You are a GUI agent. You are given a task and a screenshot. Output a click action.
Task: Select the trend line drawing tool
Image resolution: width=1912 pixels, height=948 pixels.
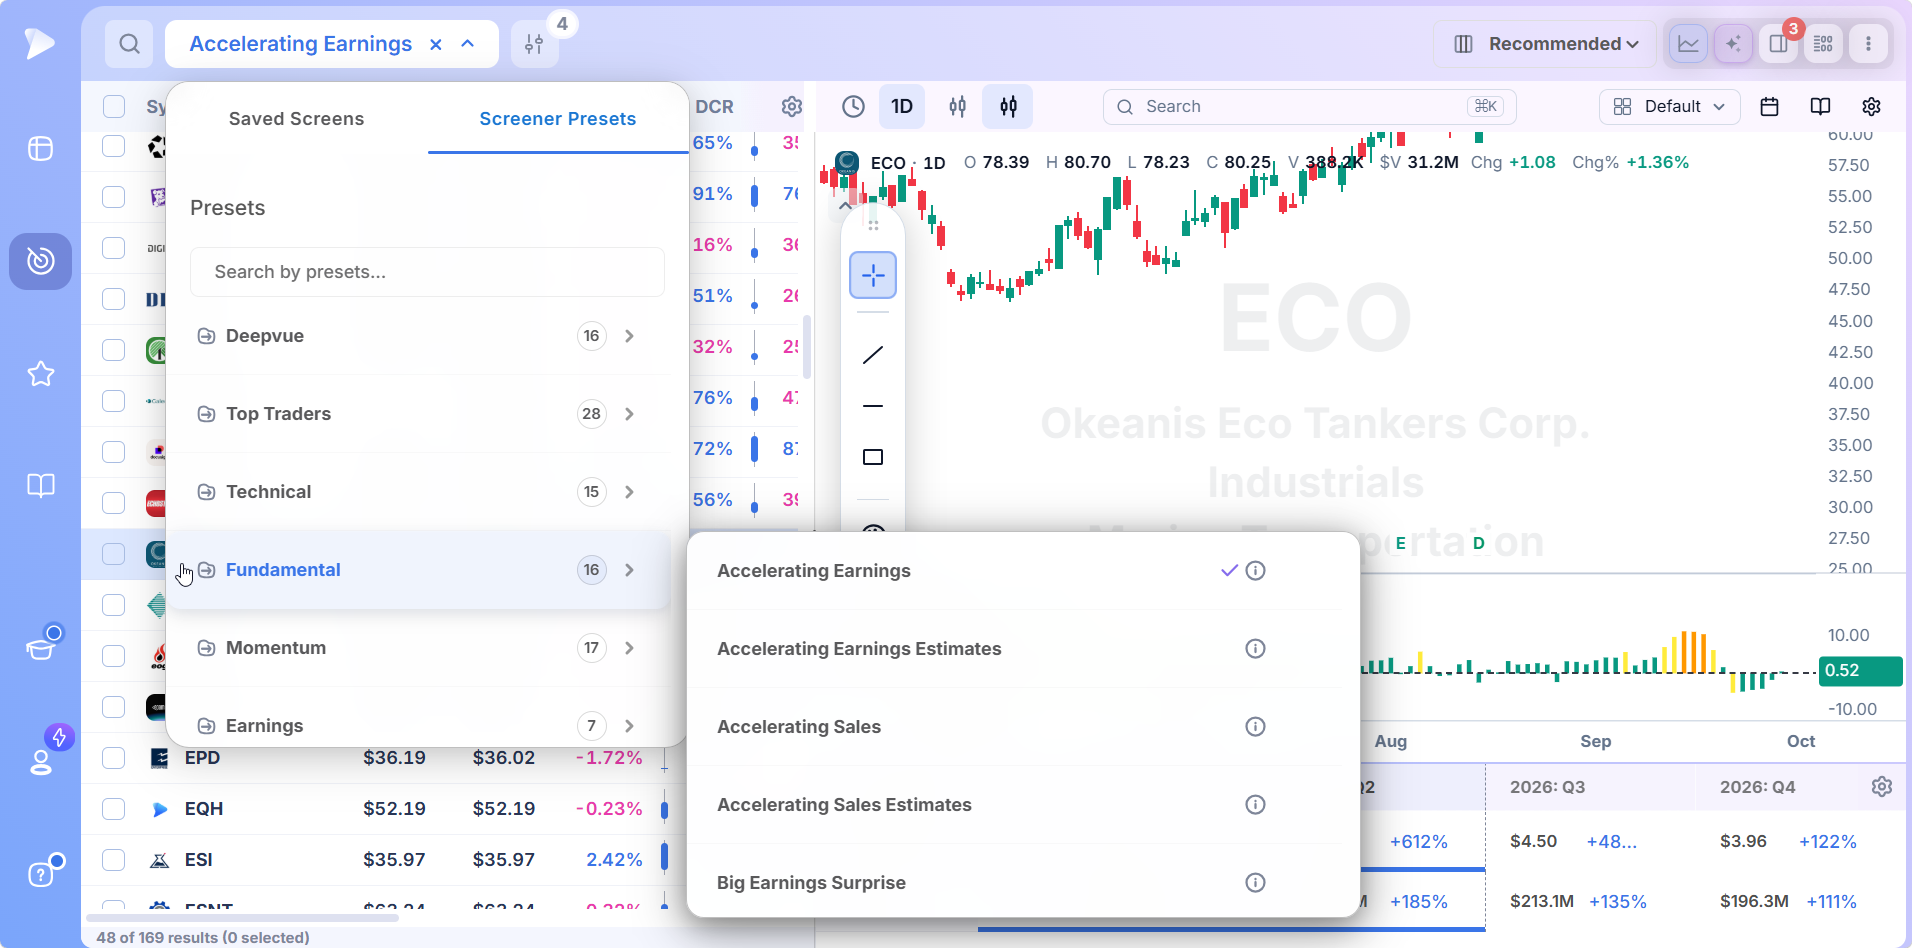coord(873,355)
